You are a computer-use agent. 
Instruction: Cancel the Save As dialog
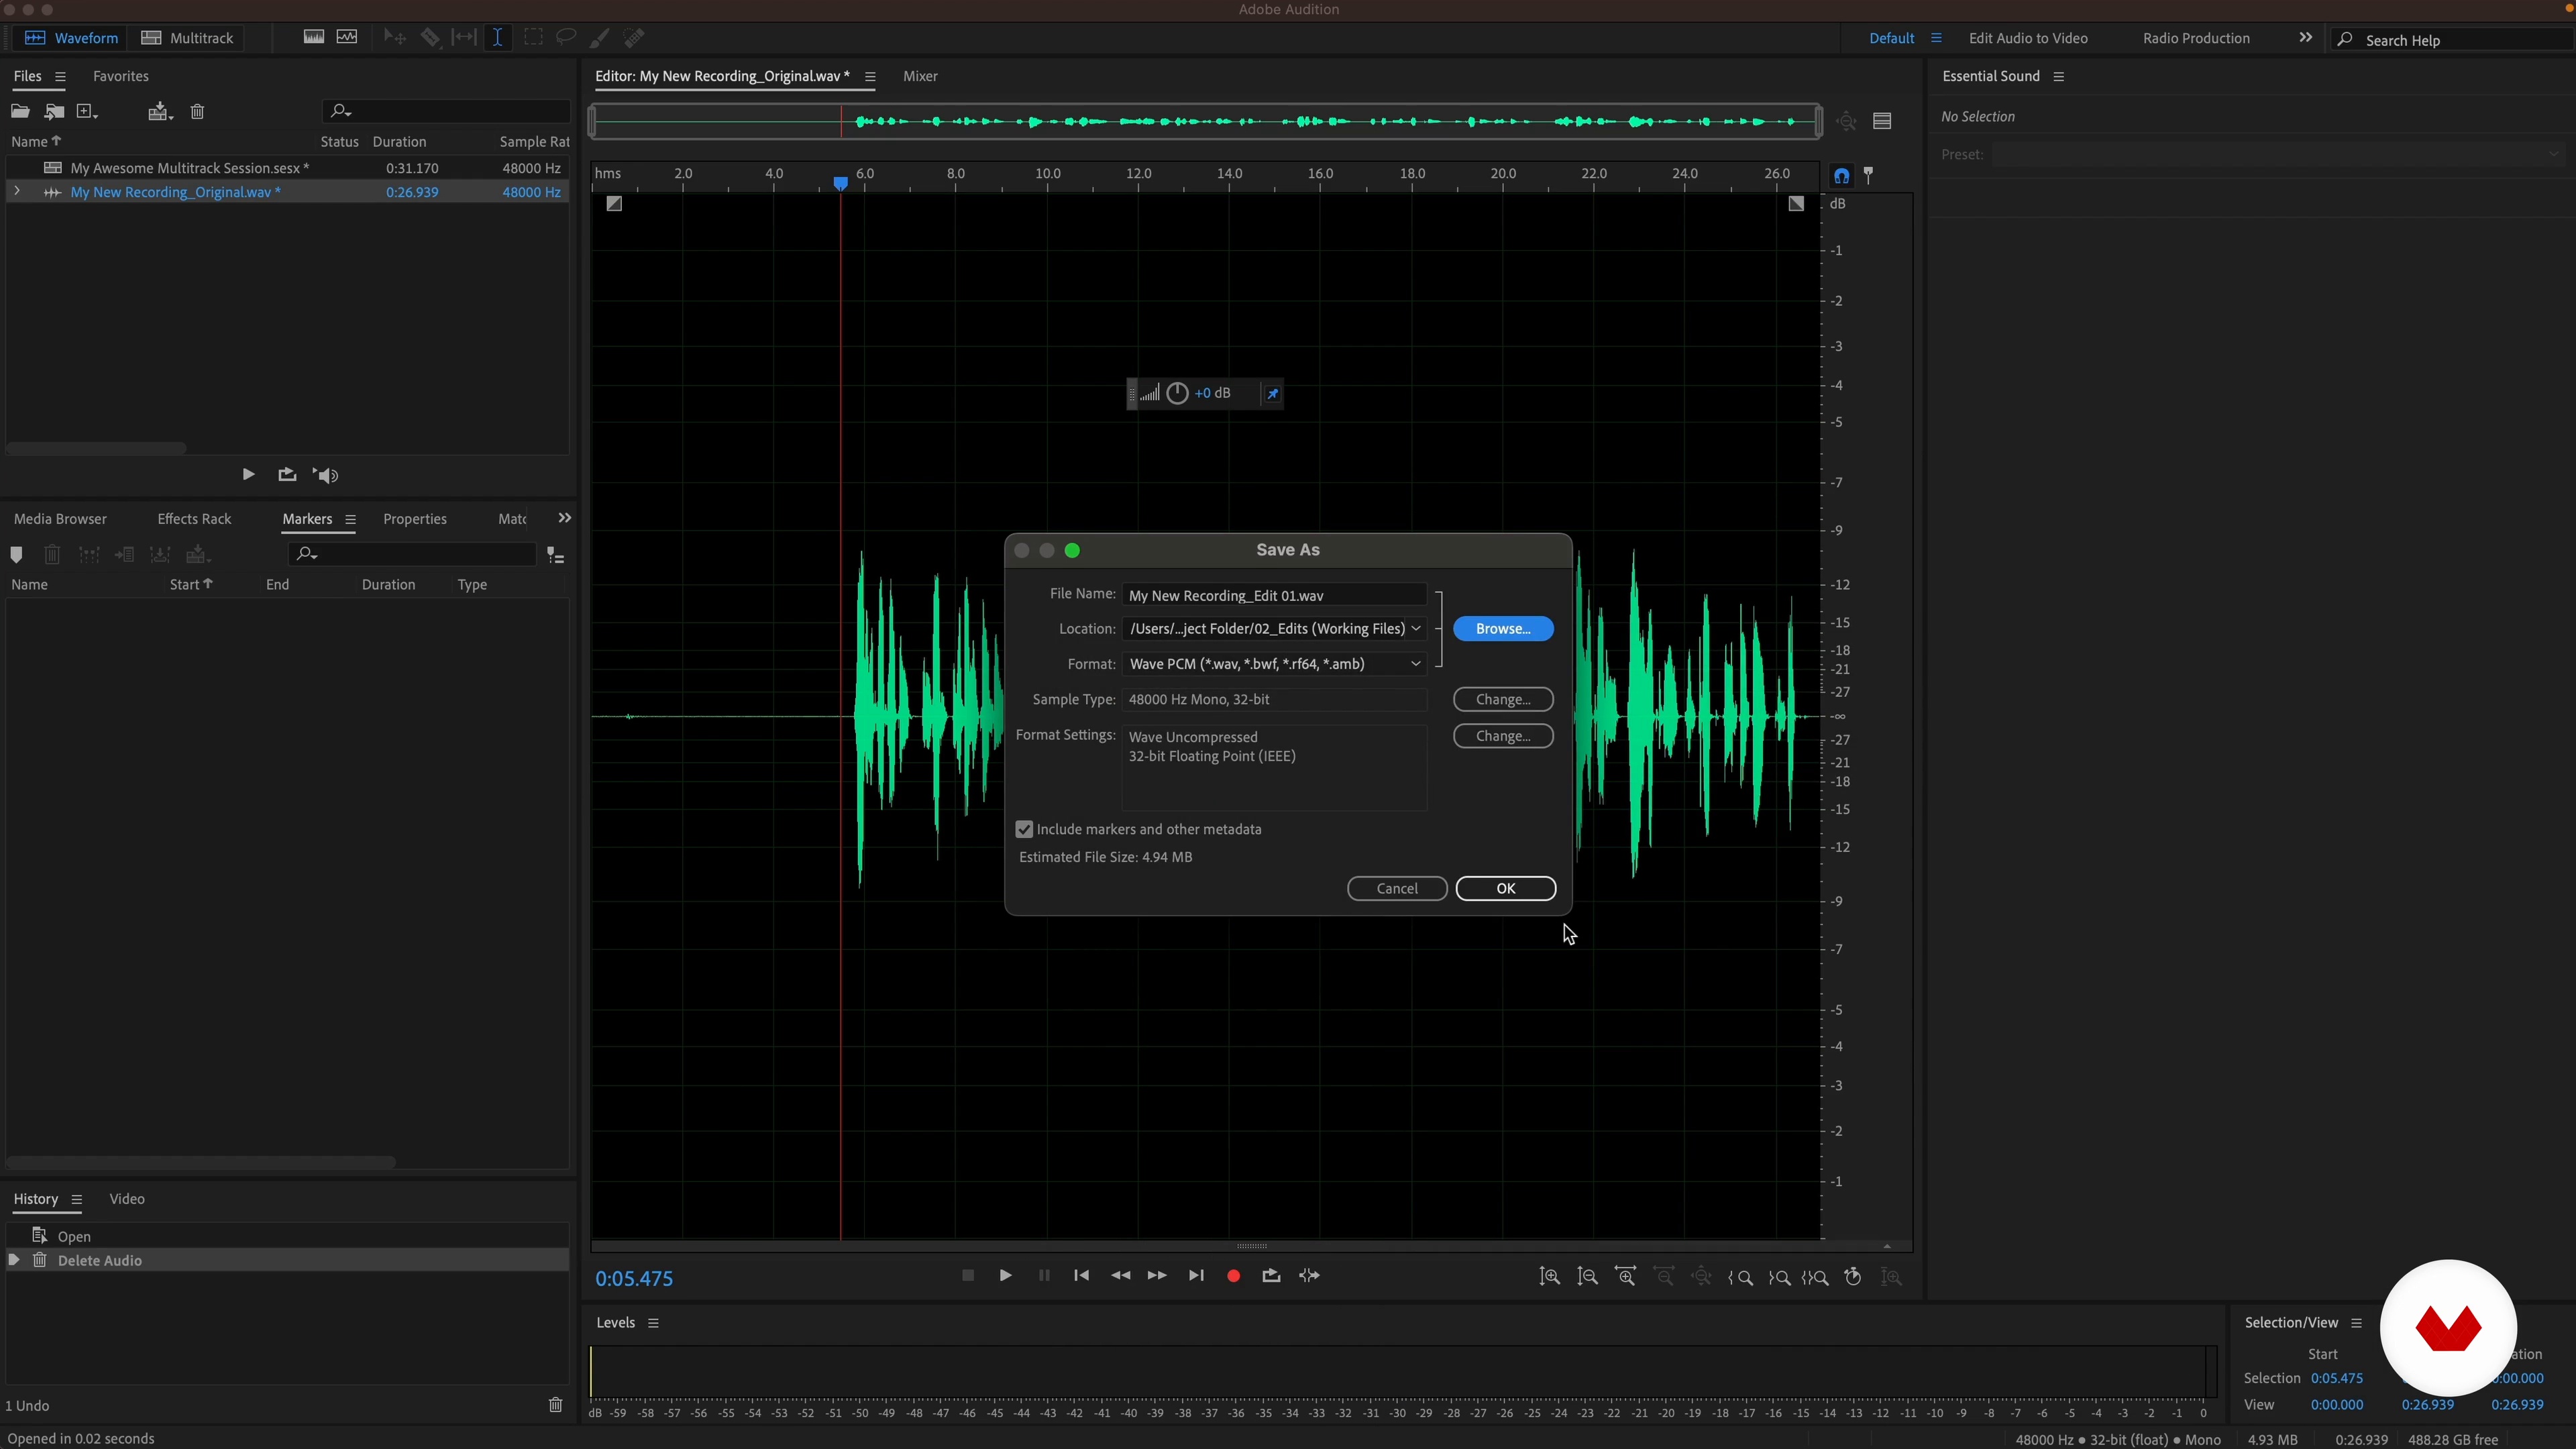tap(1397, 888)
